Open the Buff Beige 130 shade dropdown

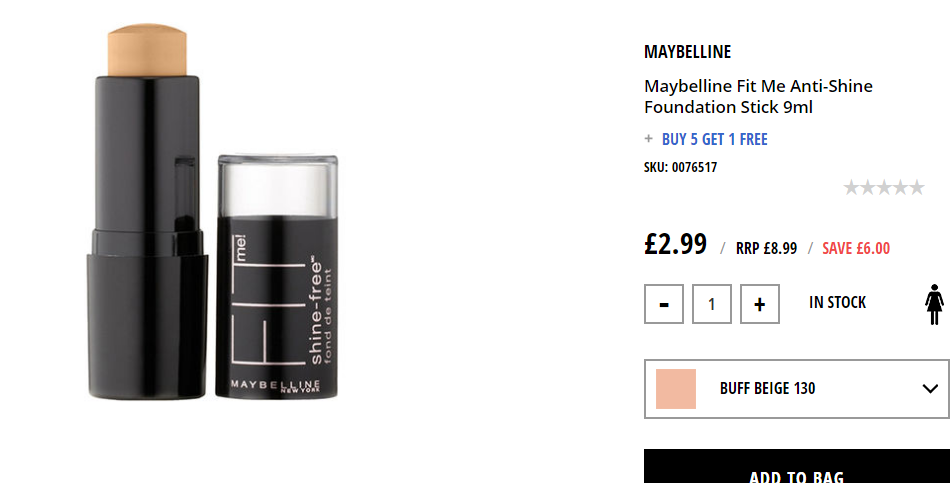[x=796, y=389]
